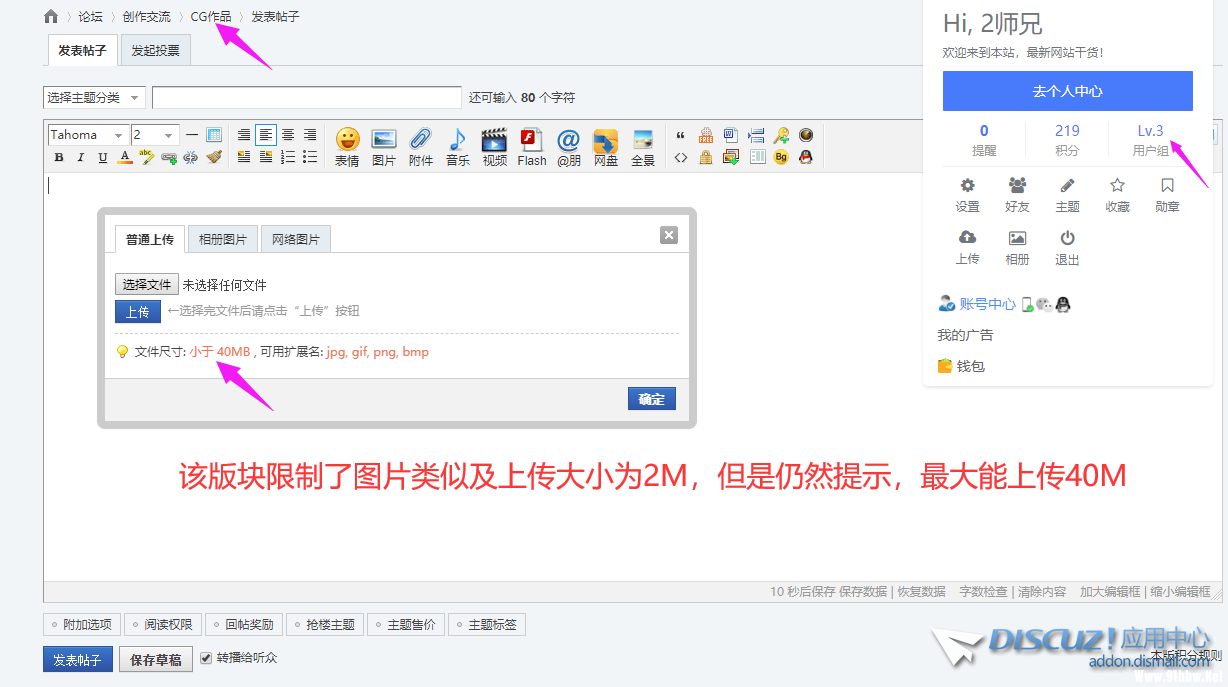Open the 选择主题分类 dropdown
The width and height of the screenshot is (1228, 687).
(x=95, y=97)
